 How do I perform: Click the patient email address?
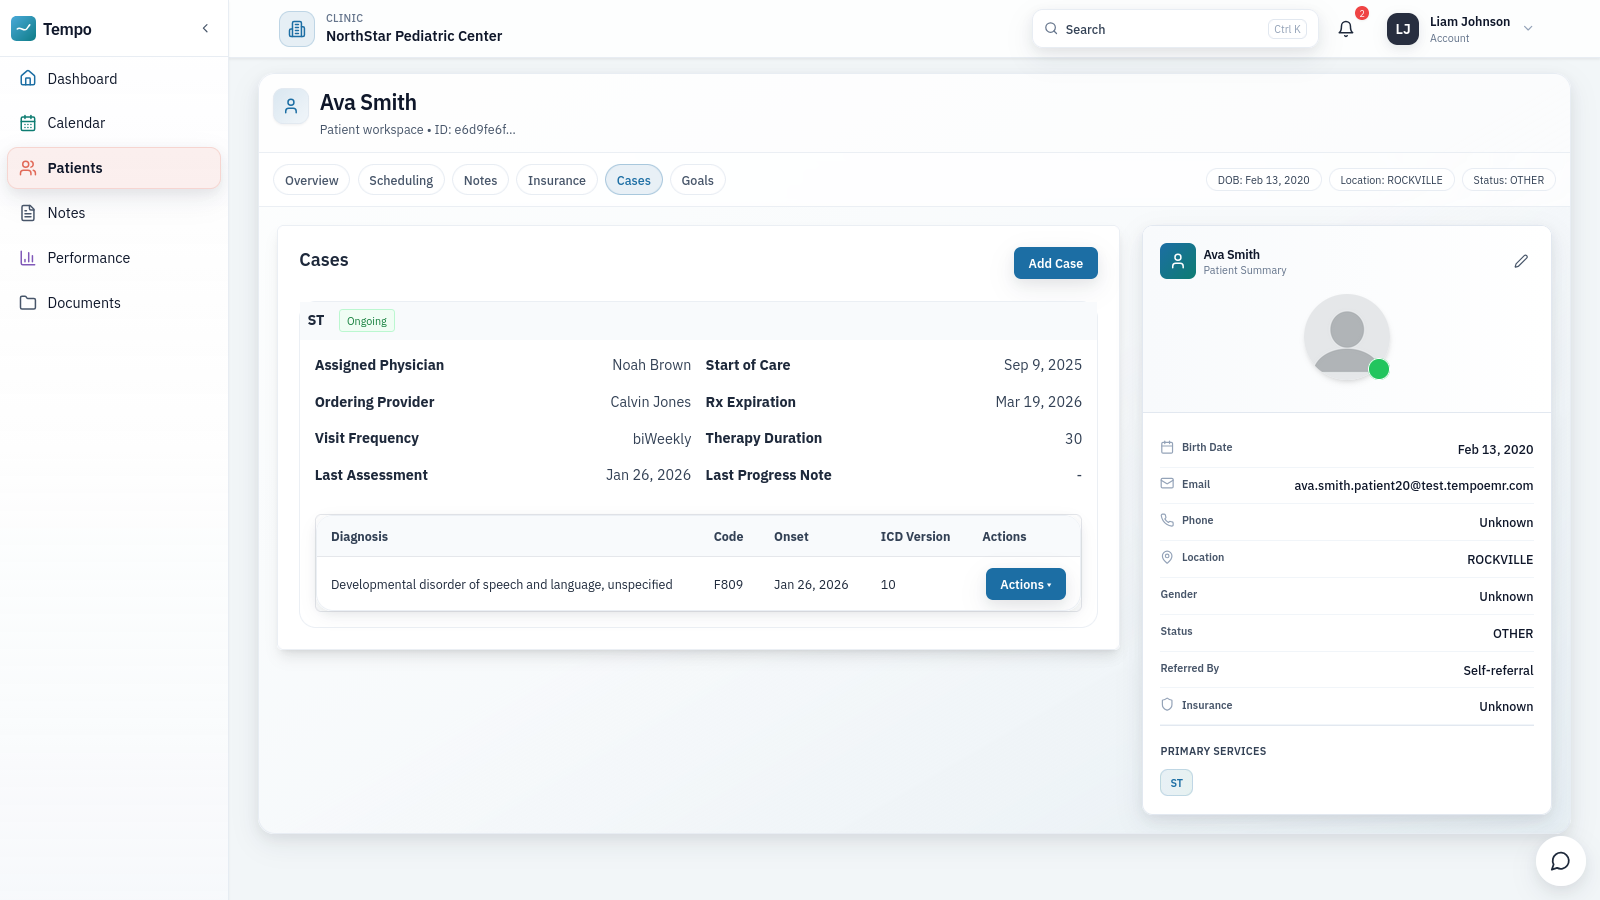pyautogui.click(x=1414, y=486)
